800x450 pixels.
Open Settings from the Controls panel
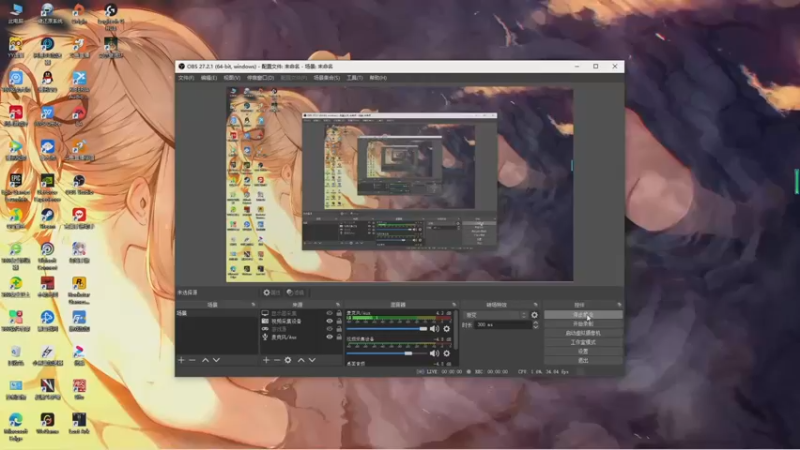pyautogui.click(x=583, y=352)
